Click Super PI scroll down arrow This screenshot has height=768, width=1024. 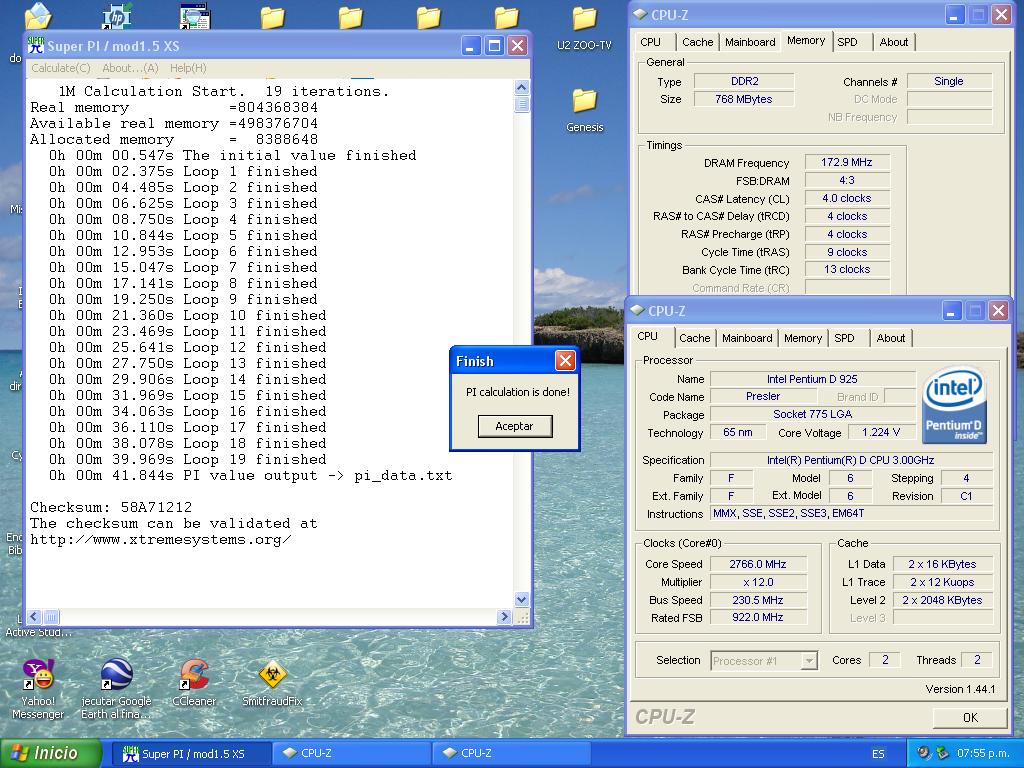click(521, 599)
